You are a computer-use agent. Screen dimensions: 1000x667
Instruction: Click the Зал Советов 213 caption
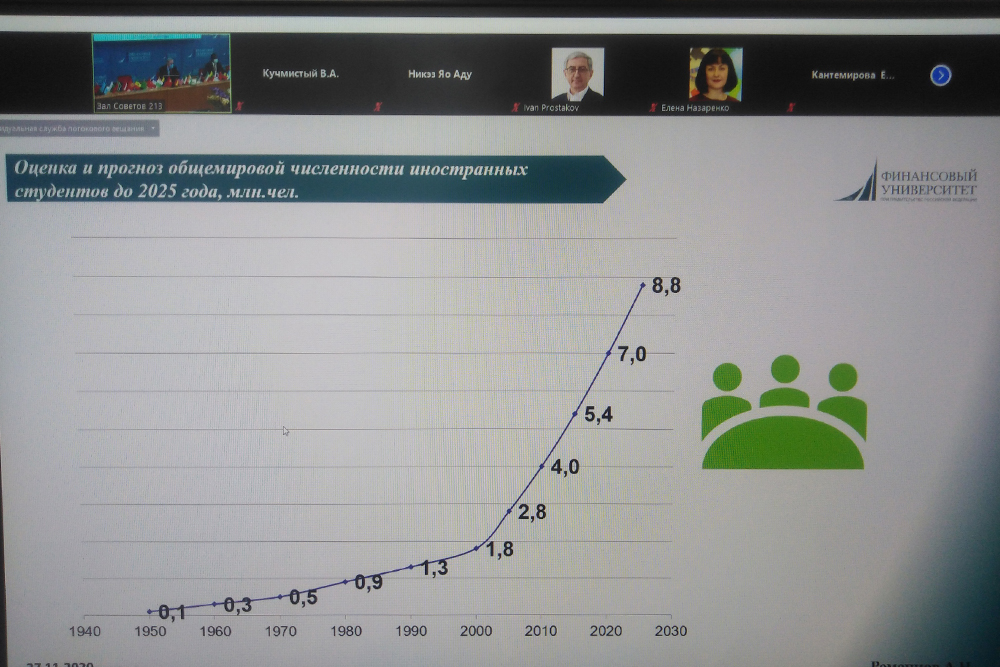pyautogui.click(x=129, y=106)
